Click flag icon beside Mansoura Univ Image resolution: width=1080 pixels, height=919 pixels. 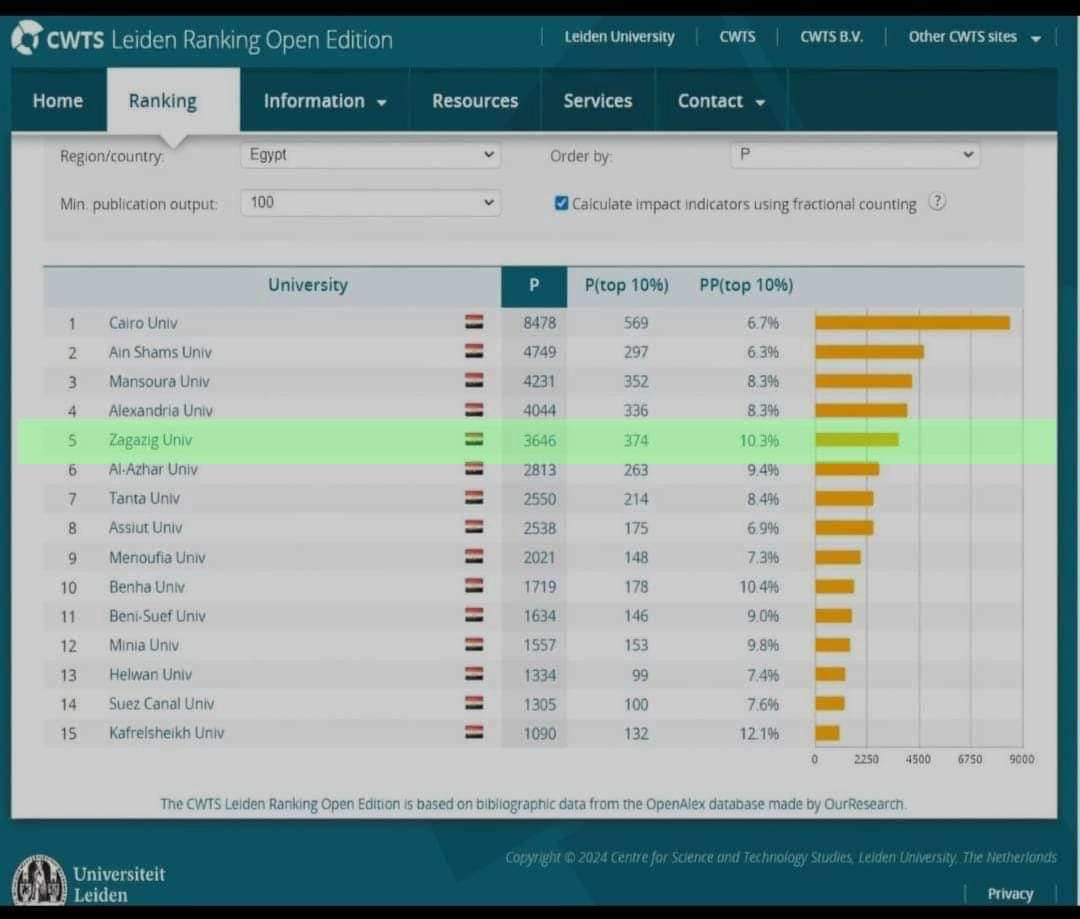pyautogui.click(x=474, y=380)
